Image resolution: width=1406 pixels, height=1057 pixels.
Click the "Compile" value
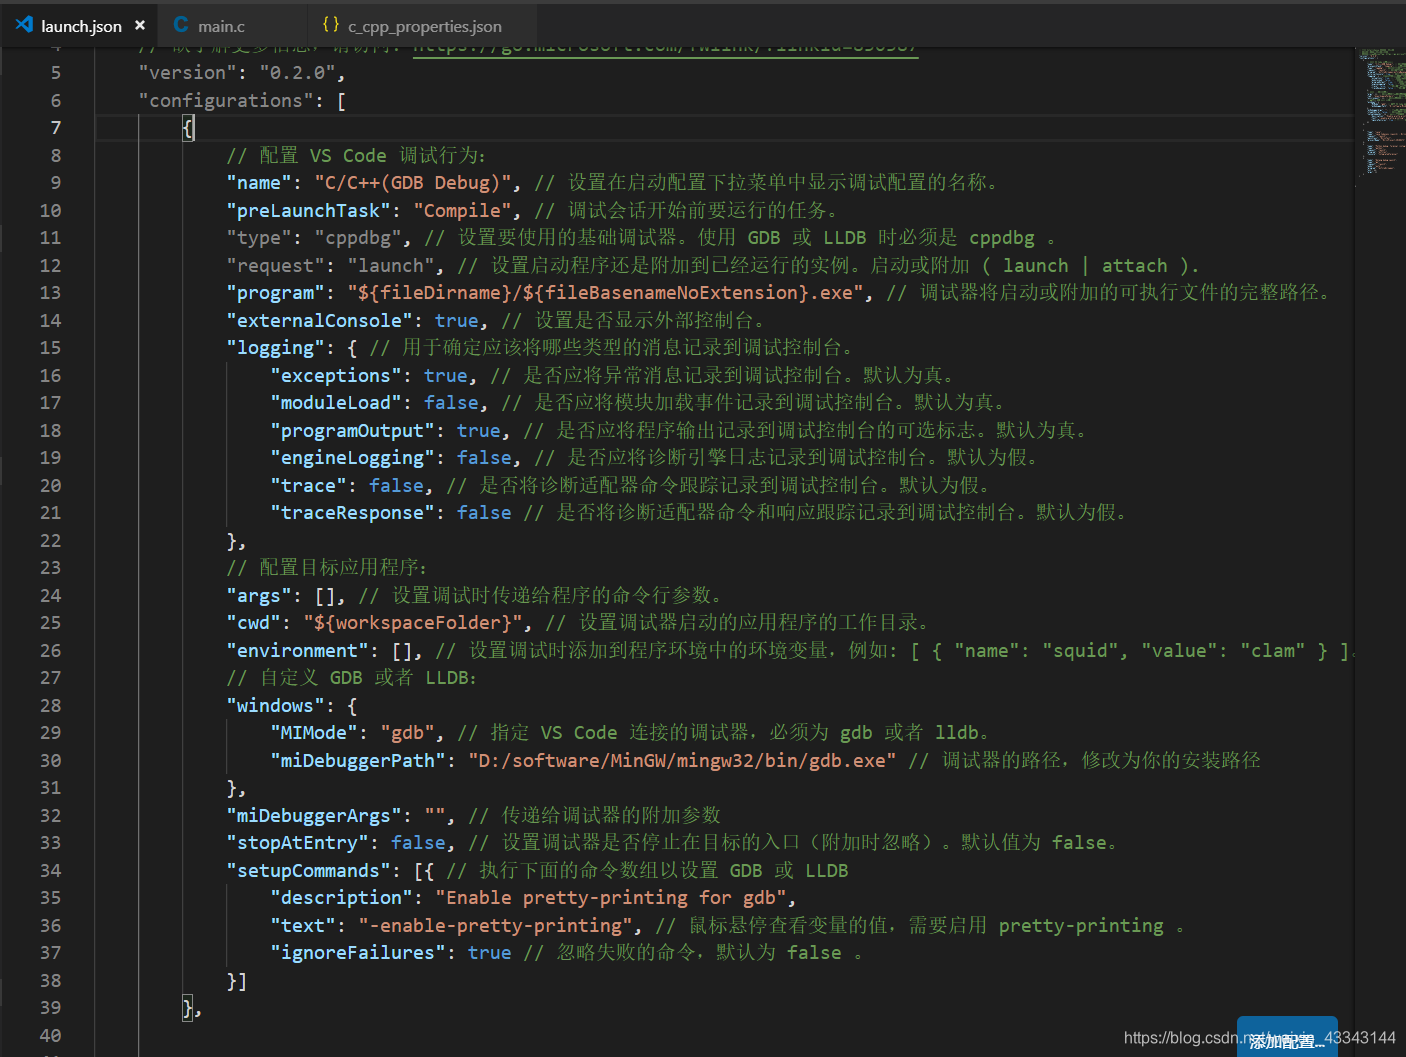[462, 211]
